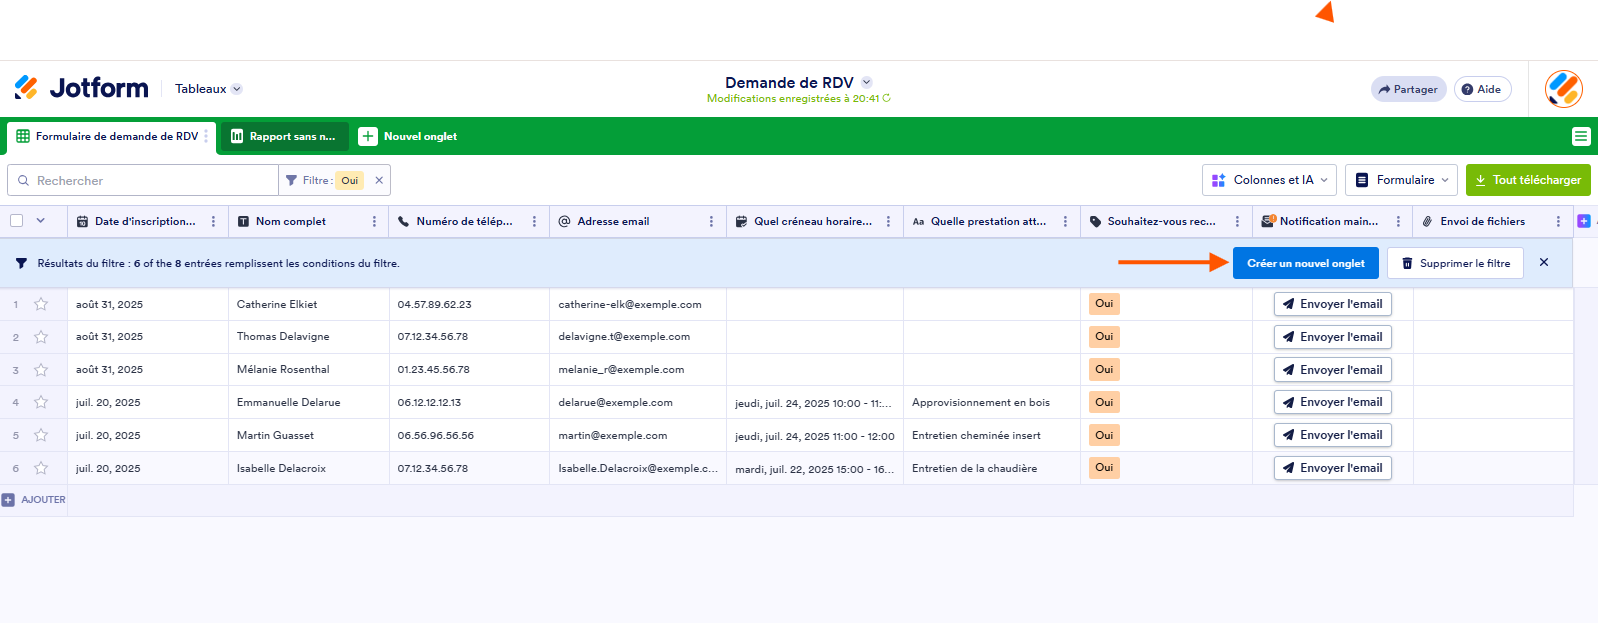
Task: Switch to Formulaire de demande de RDV tab
Action: pos(110,137)
